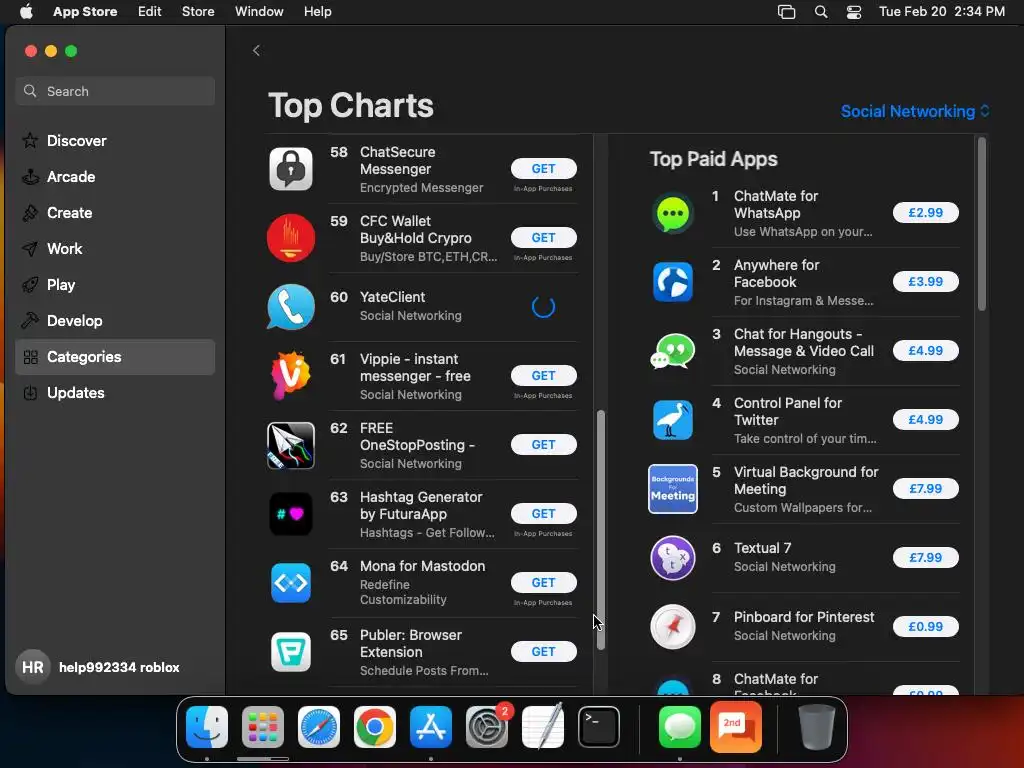Open the Screen Mirroring menu bar icon
Viewport: 1024px width, 768px height.
(786, 12)
